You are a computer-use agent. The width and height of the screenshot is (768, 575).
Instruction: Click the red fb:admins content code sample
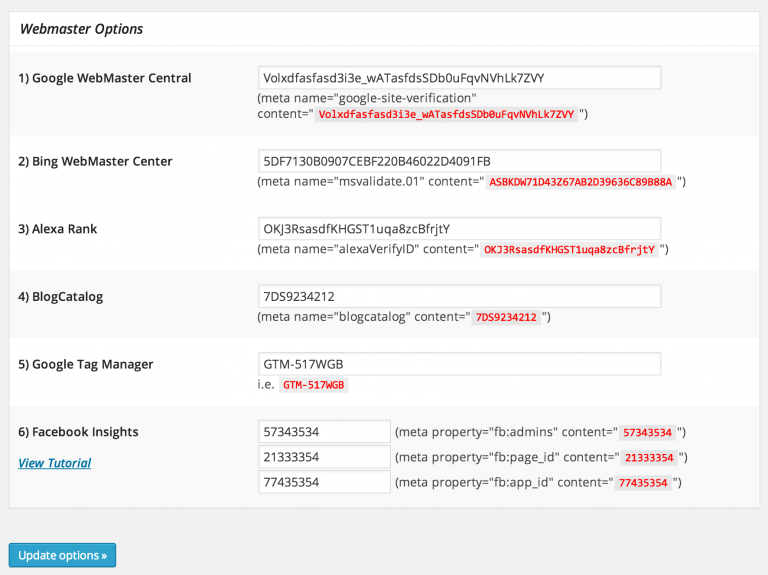click(x=648, y=433)
